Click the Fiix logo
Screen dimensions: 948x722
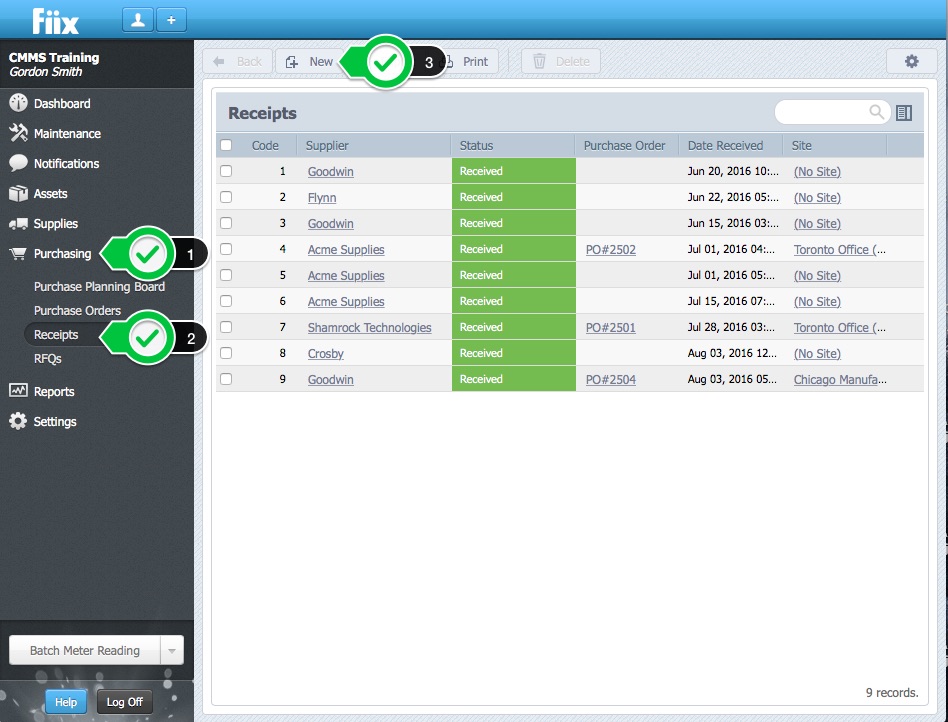pyautogui.click(x=56, y=21)
